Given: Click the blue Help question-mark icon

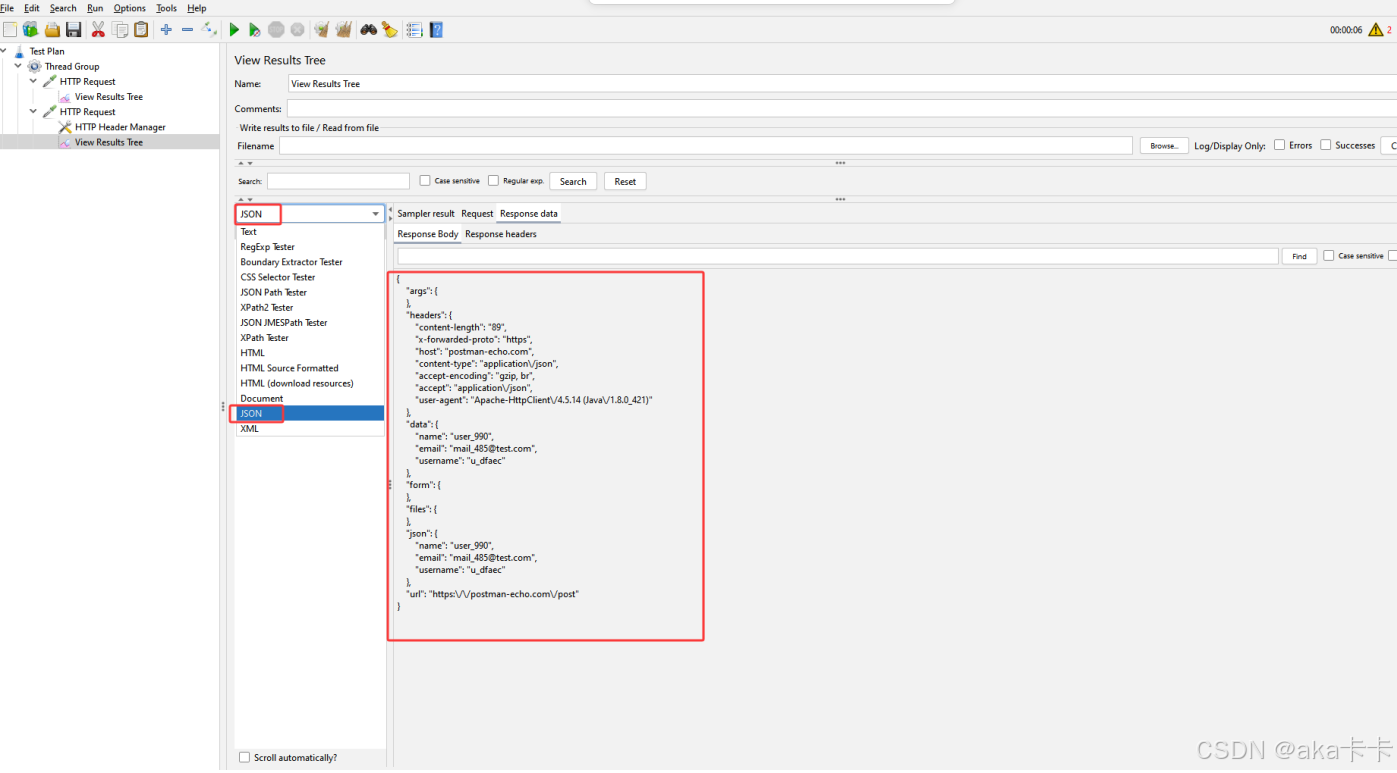Looking at the screenshot, I should coord(436,30).
